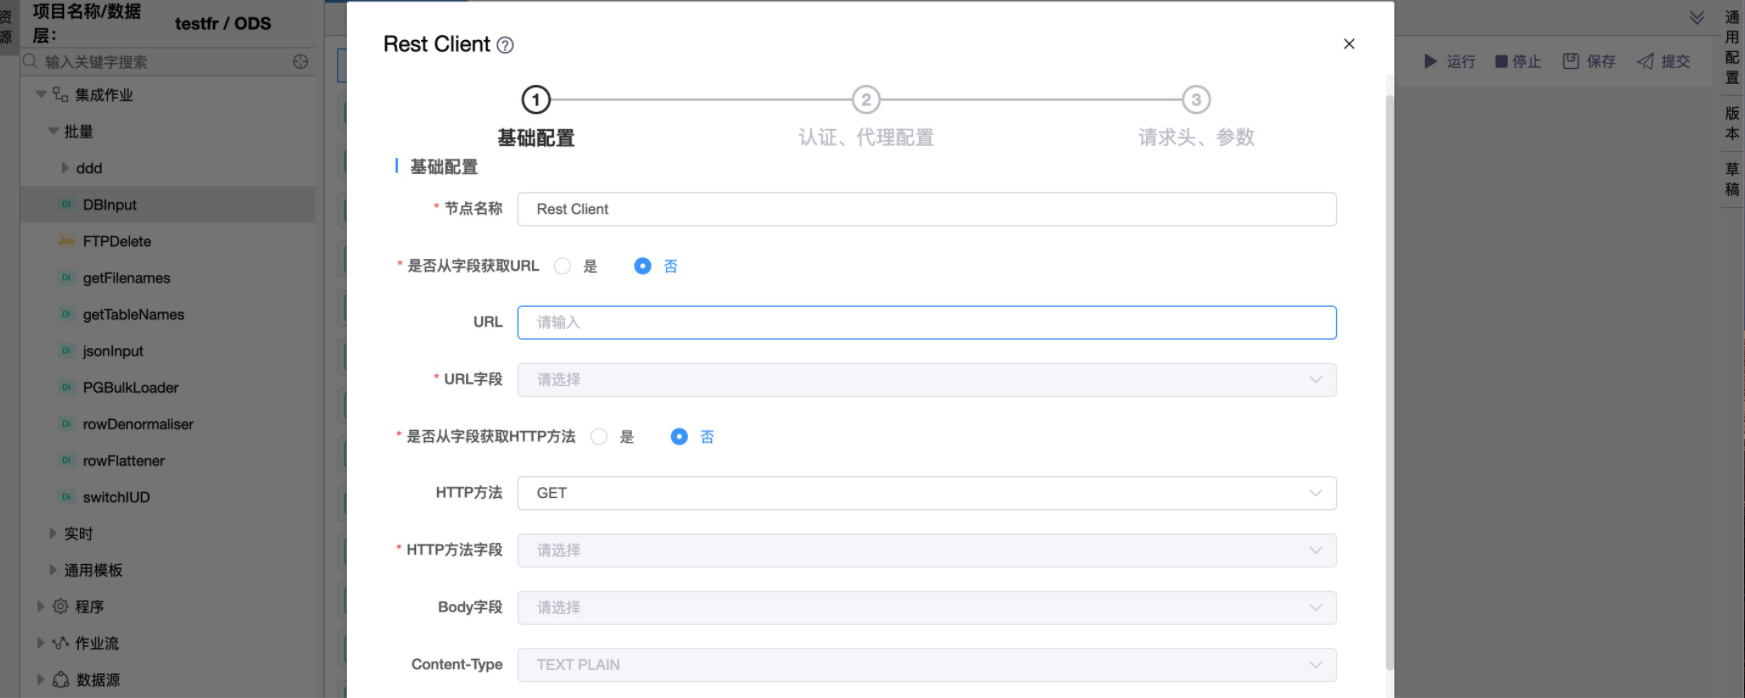Go to step 3 请求头、参数
1745x698 pixels.
(x=1196, y=100)
